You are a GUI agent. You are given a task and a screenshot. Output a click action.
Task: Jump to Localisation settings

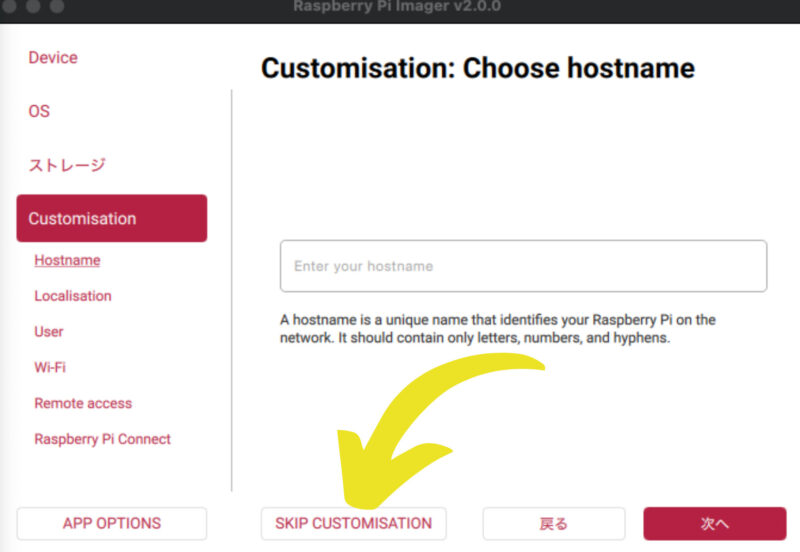tap(73, 296)
